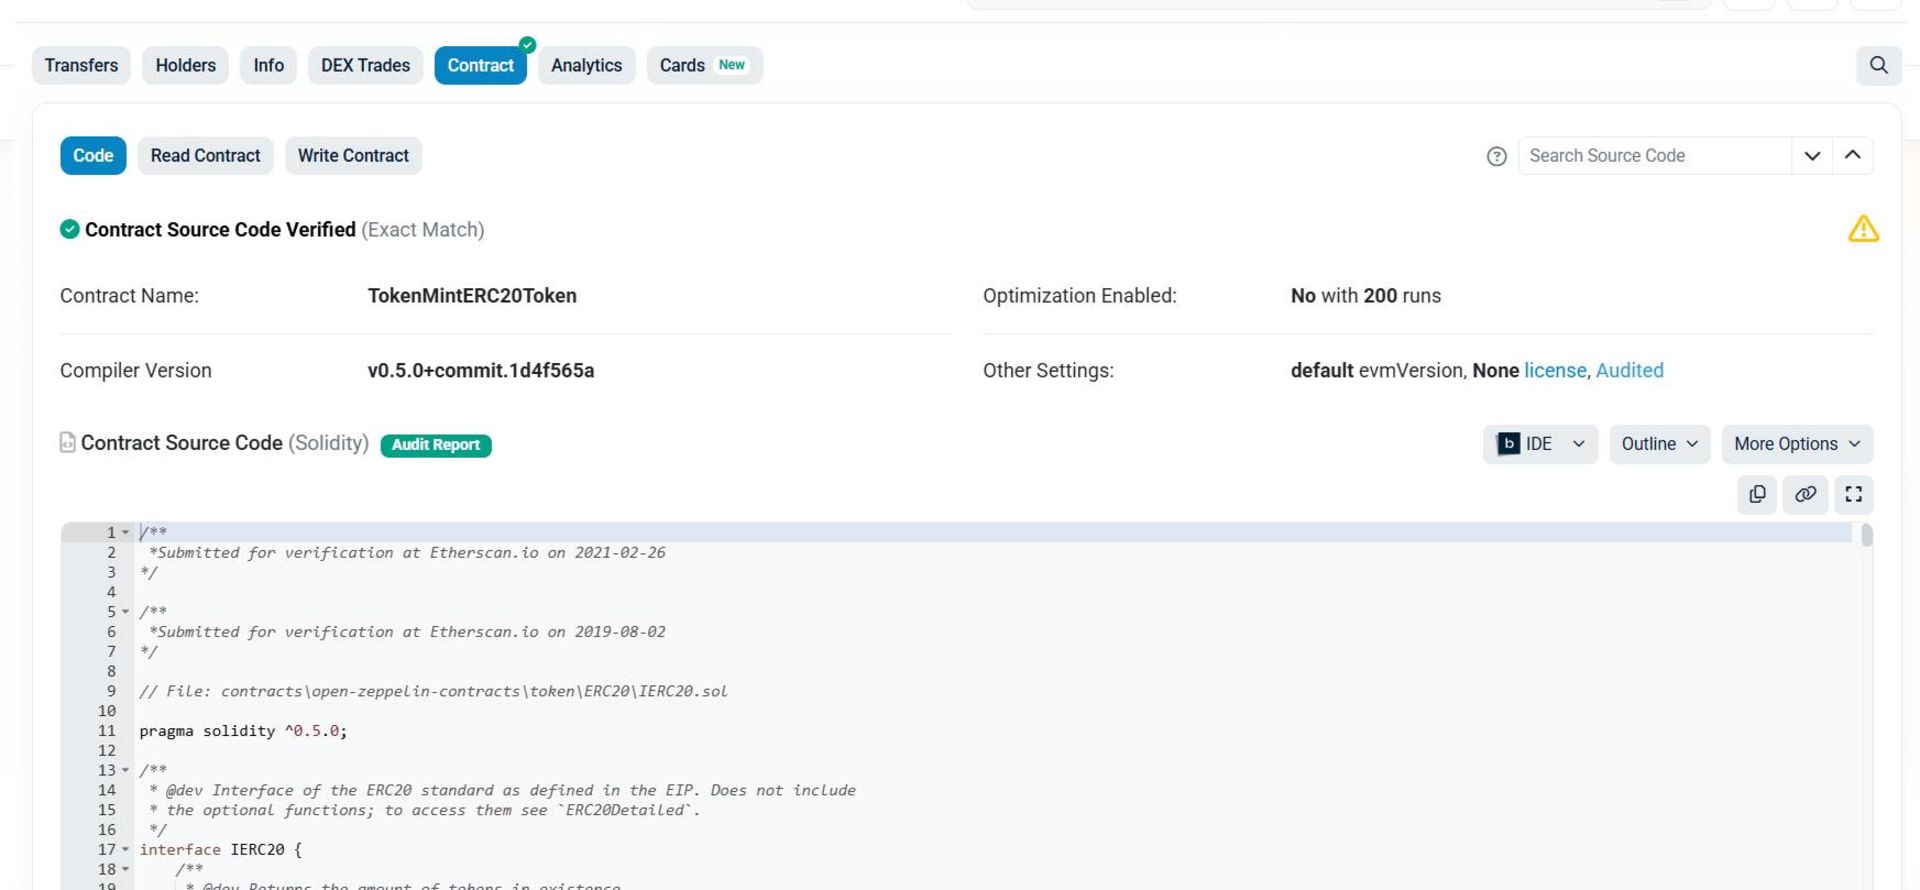Open the Analytics tab
The width and height of the screenshot is (1920, 890).
(586, 65)
